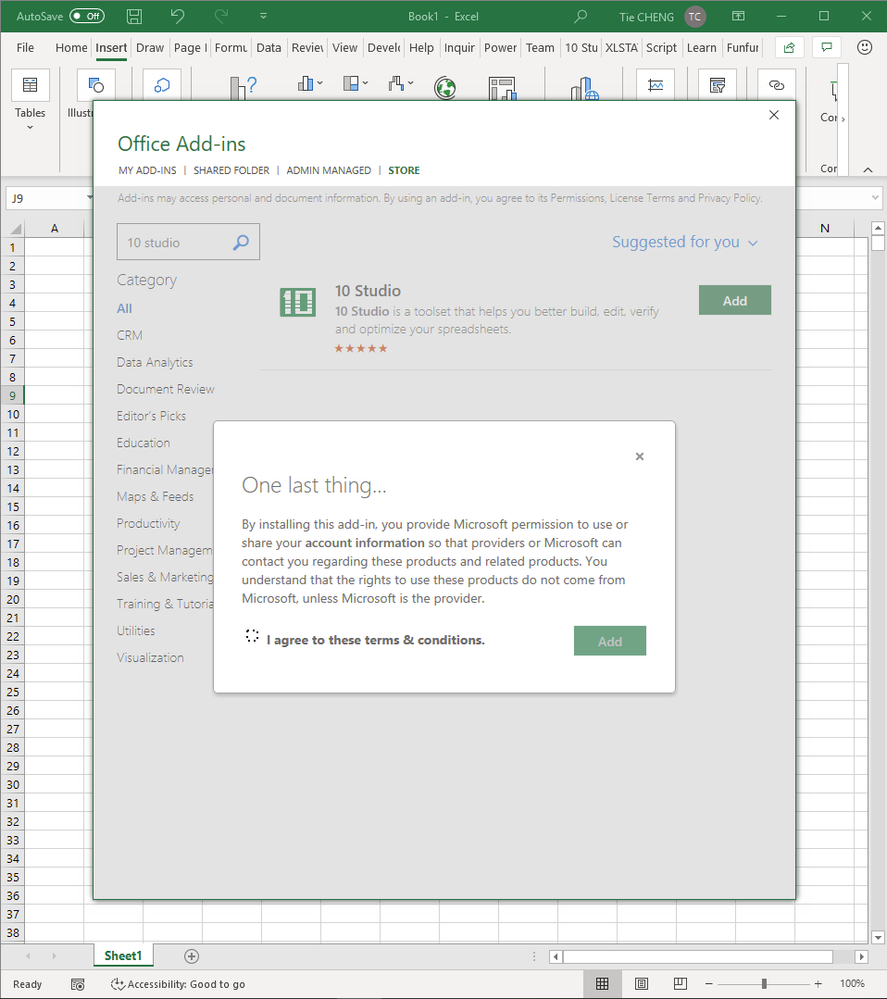Screen dimensions: 887x999
Task: Click the 10 Studio add-in logo
Action: point(298,302)
